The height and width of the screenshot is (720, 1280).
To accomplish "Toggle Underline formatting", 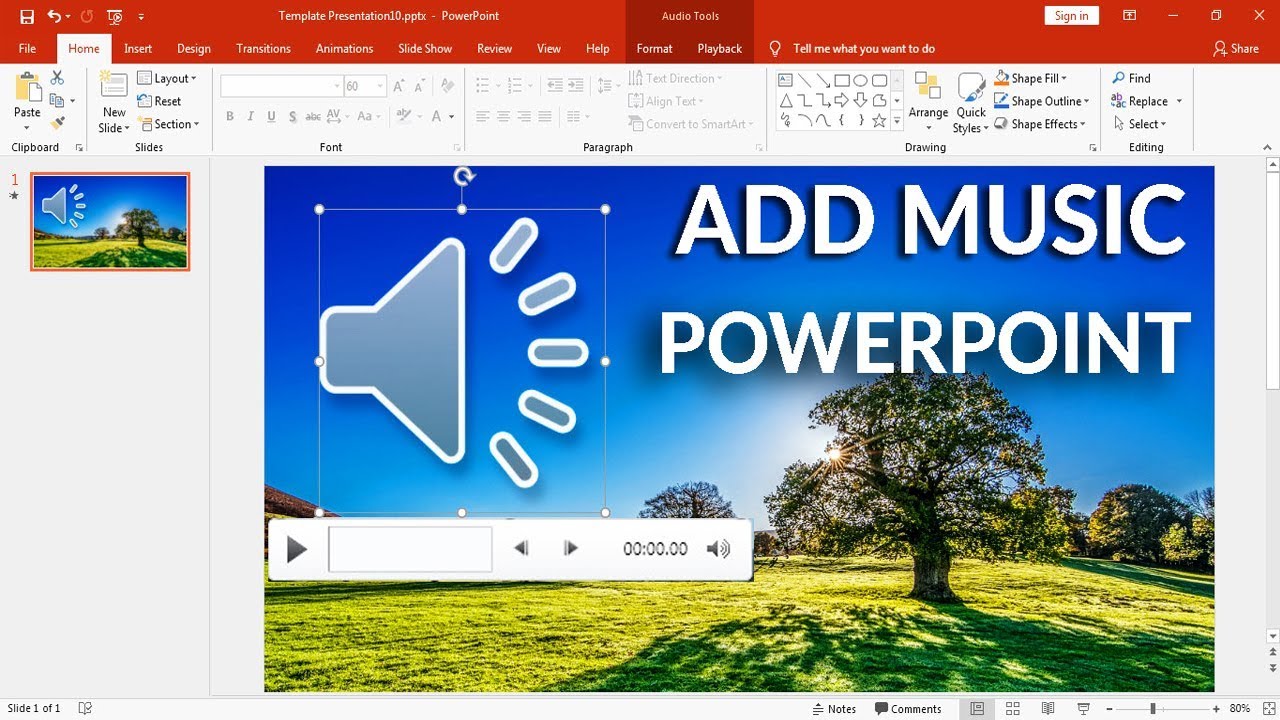I will 271,116.
